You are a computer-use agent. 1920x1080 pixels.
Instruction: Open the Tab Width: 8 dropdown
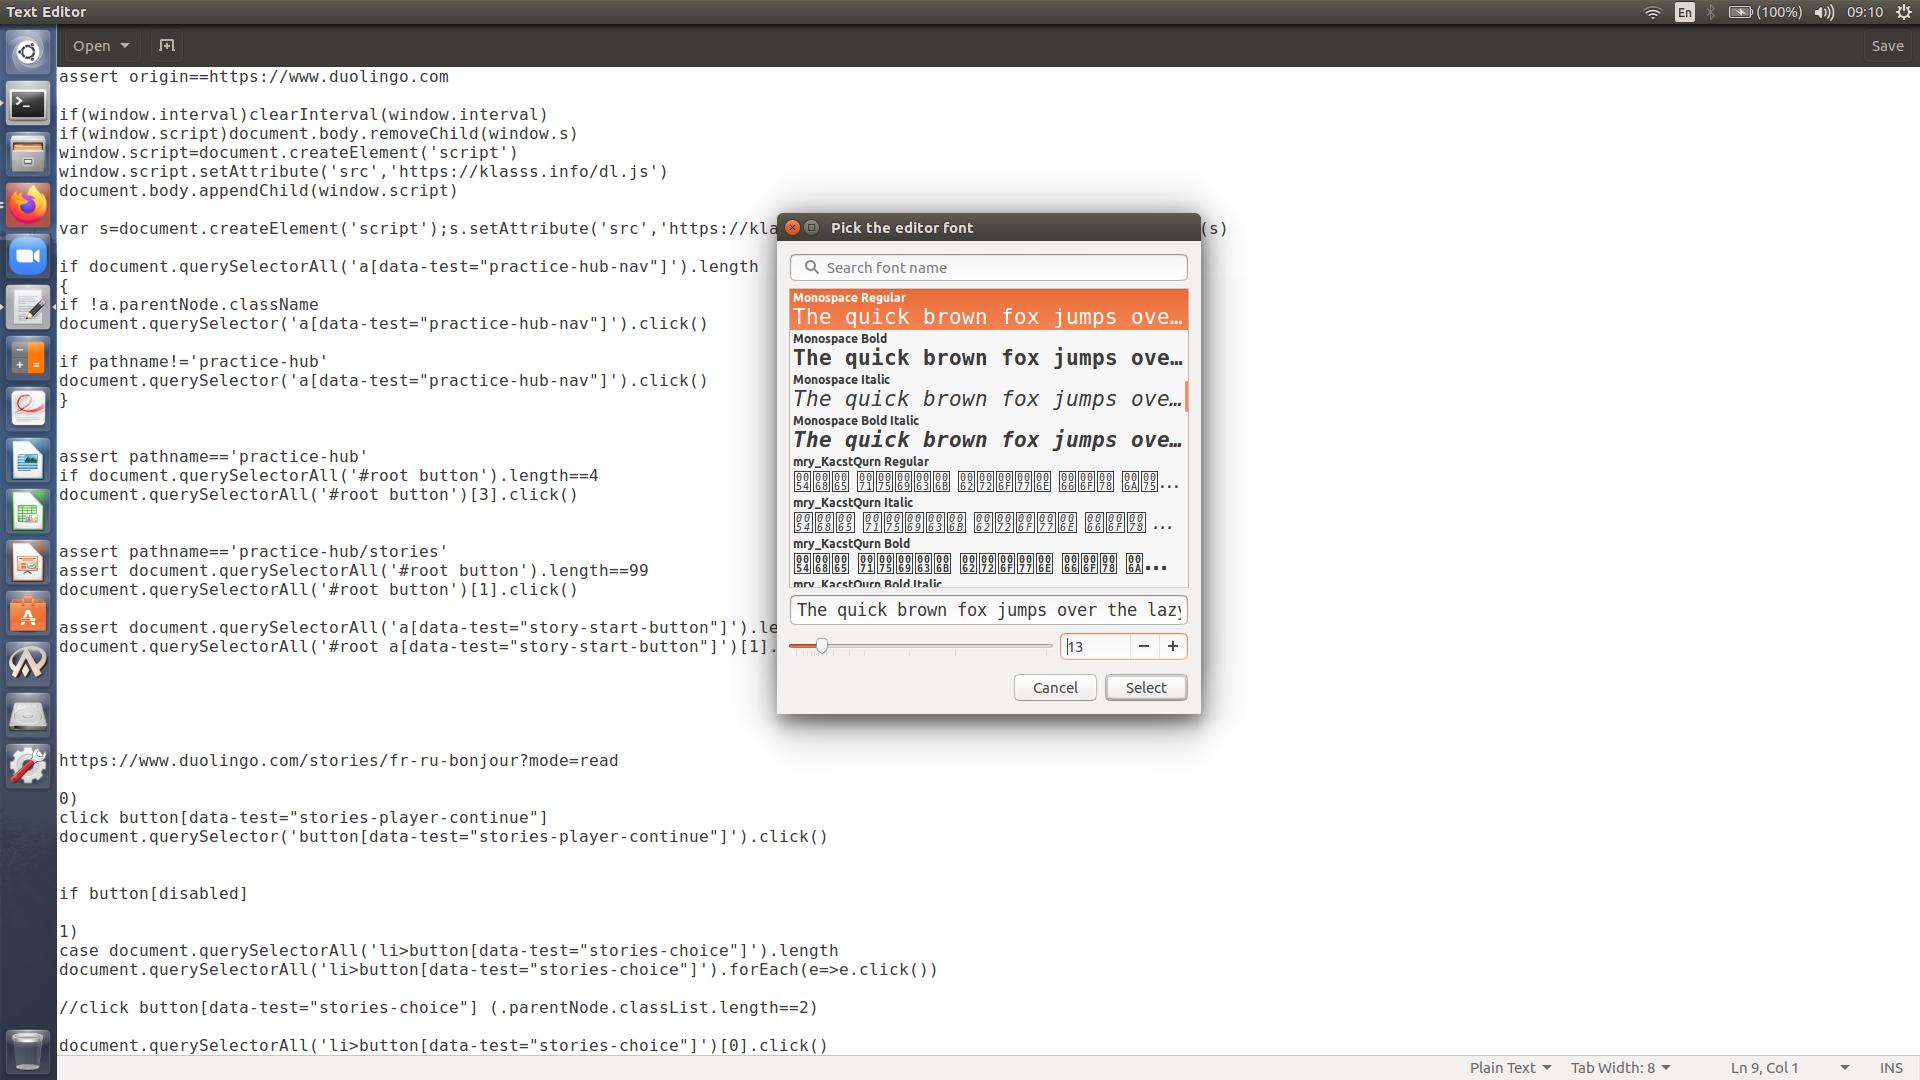[x=1620, y=1067]
